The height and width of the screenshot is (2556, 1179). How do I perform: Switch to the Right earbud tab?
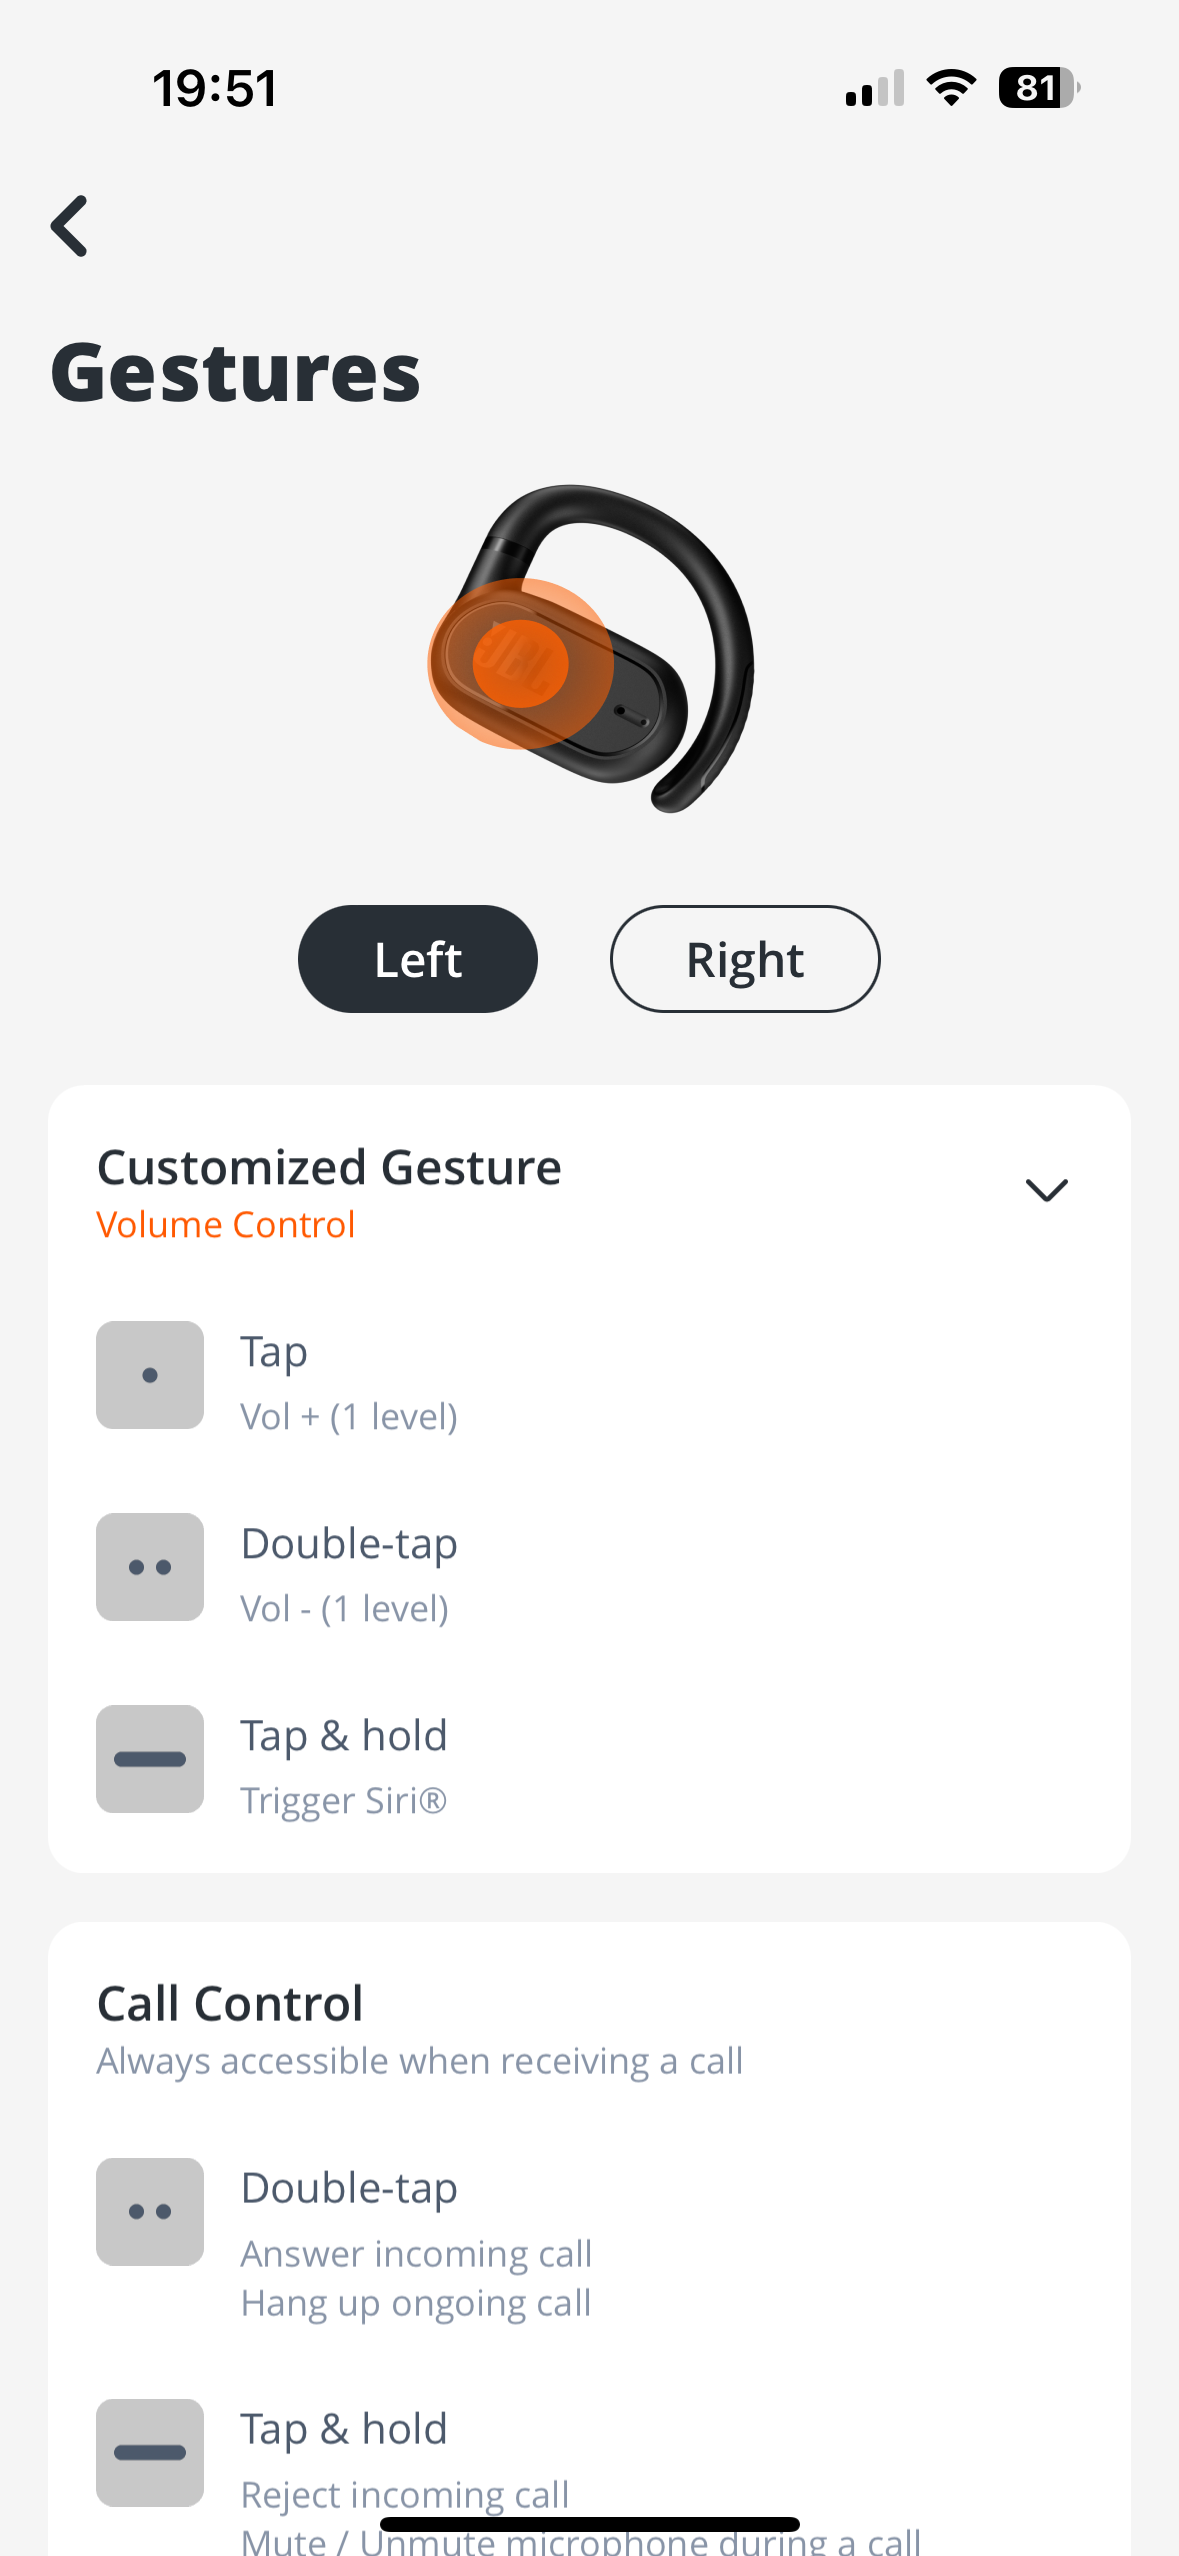[x=745, y=959]
